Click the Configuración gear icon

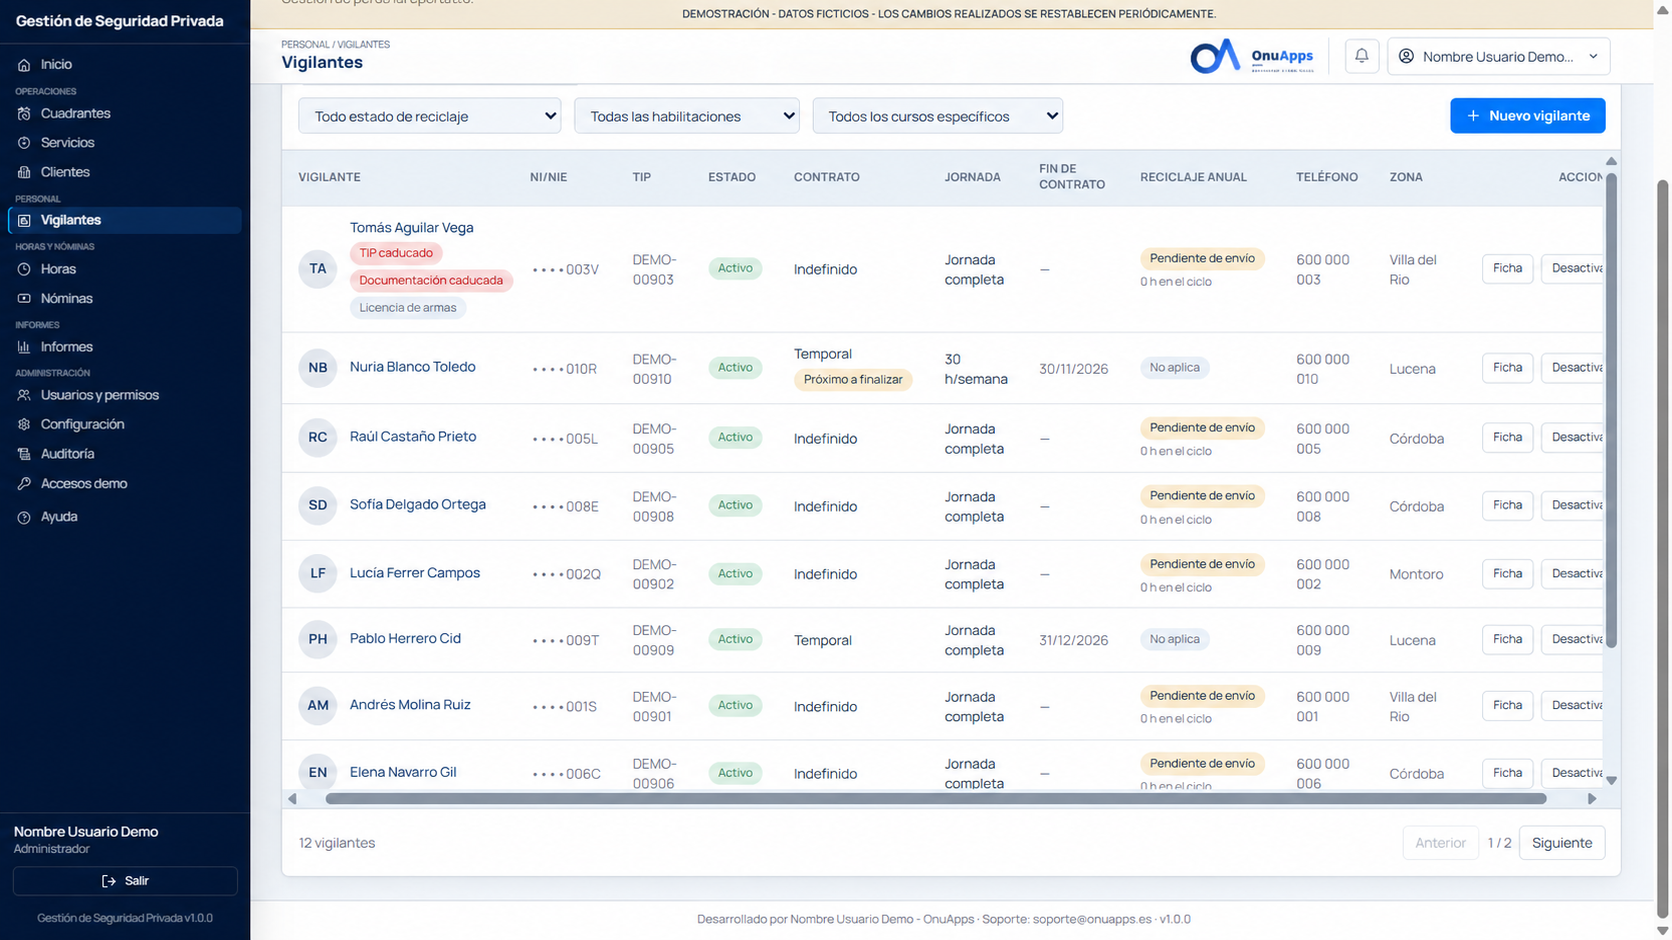tap(24, 424)
